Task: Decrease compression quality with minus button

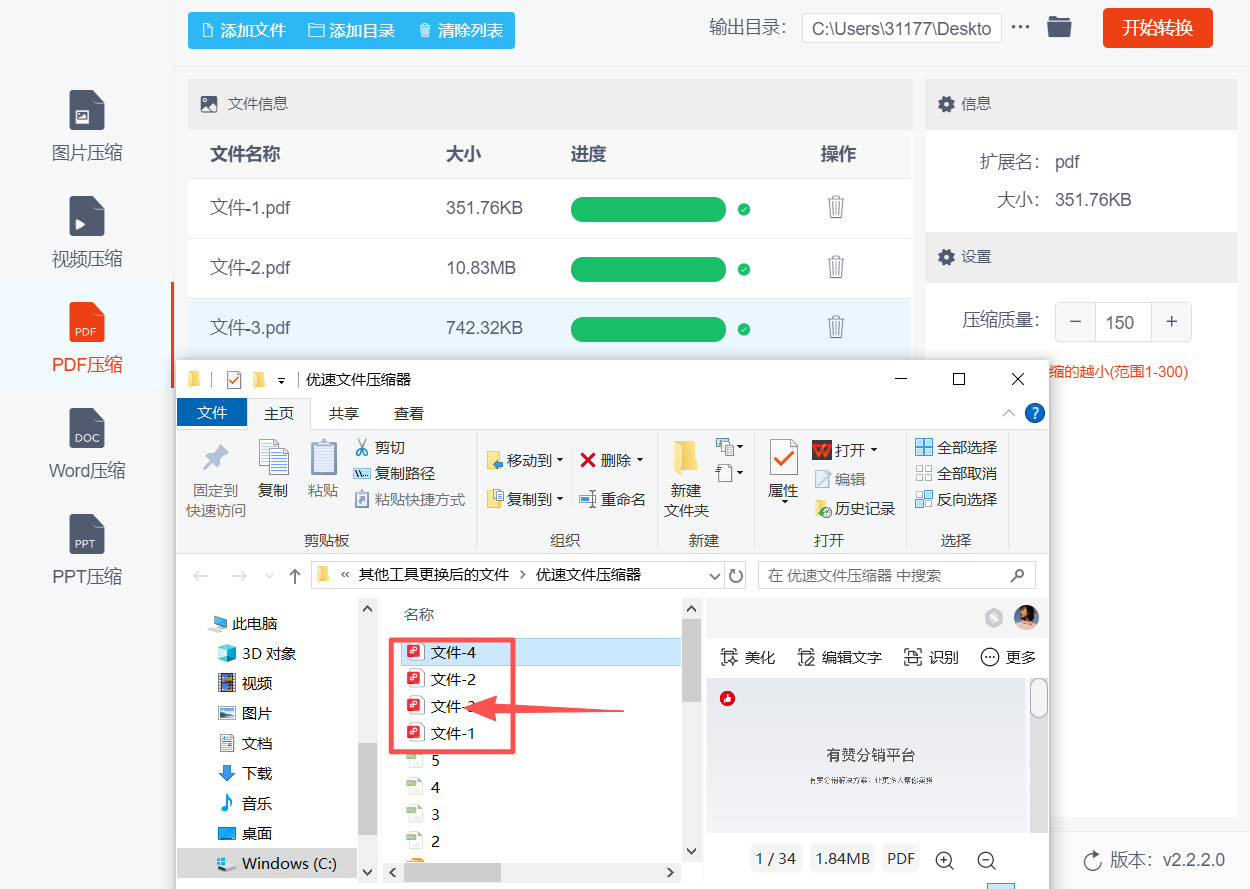Action: [x=1075, y=322]
